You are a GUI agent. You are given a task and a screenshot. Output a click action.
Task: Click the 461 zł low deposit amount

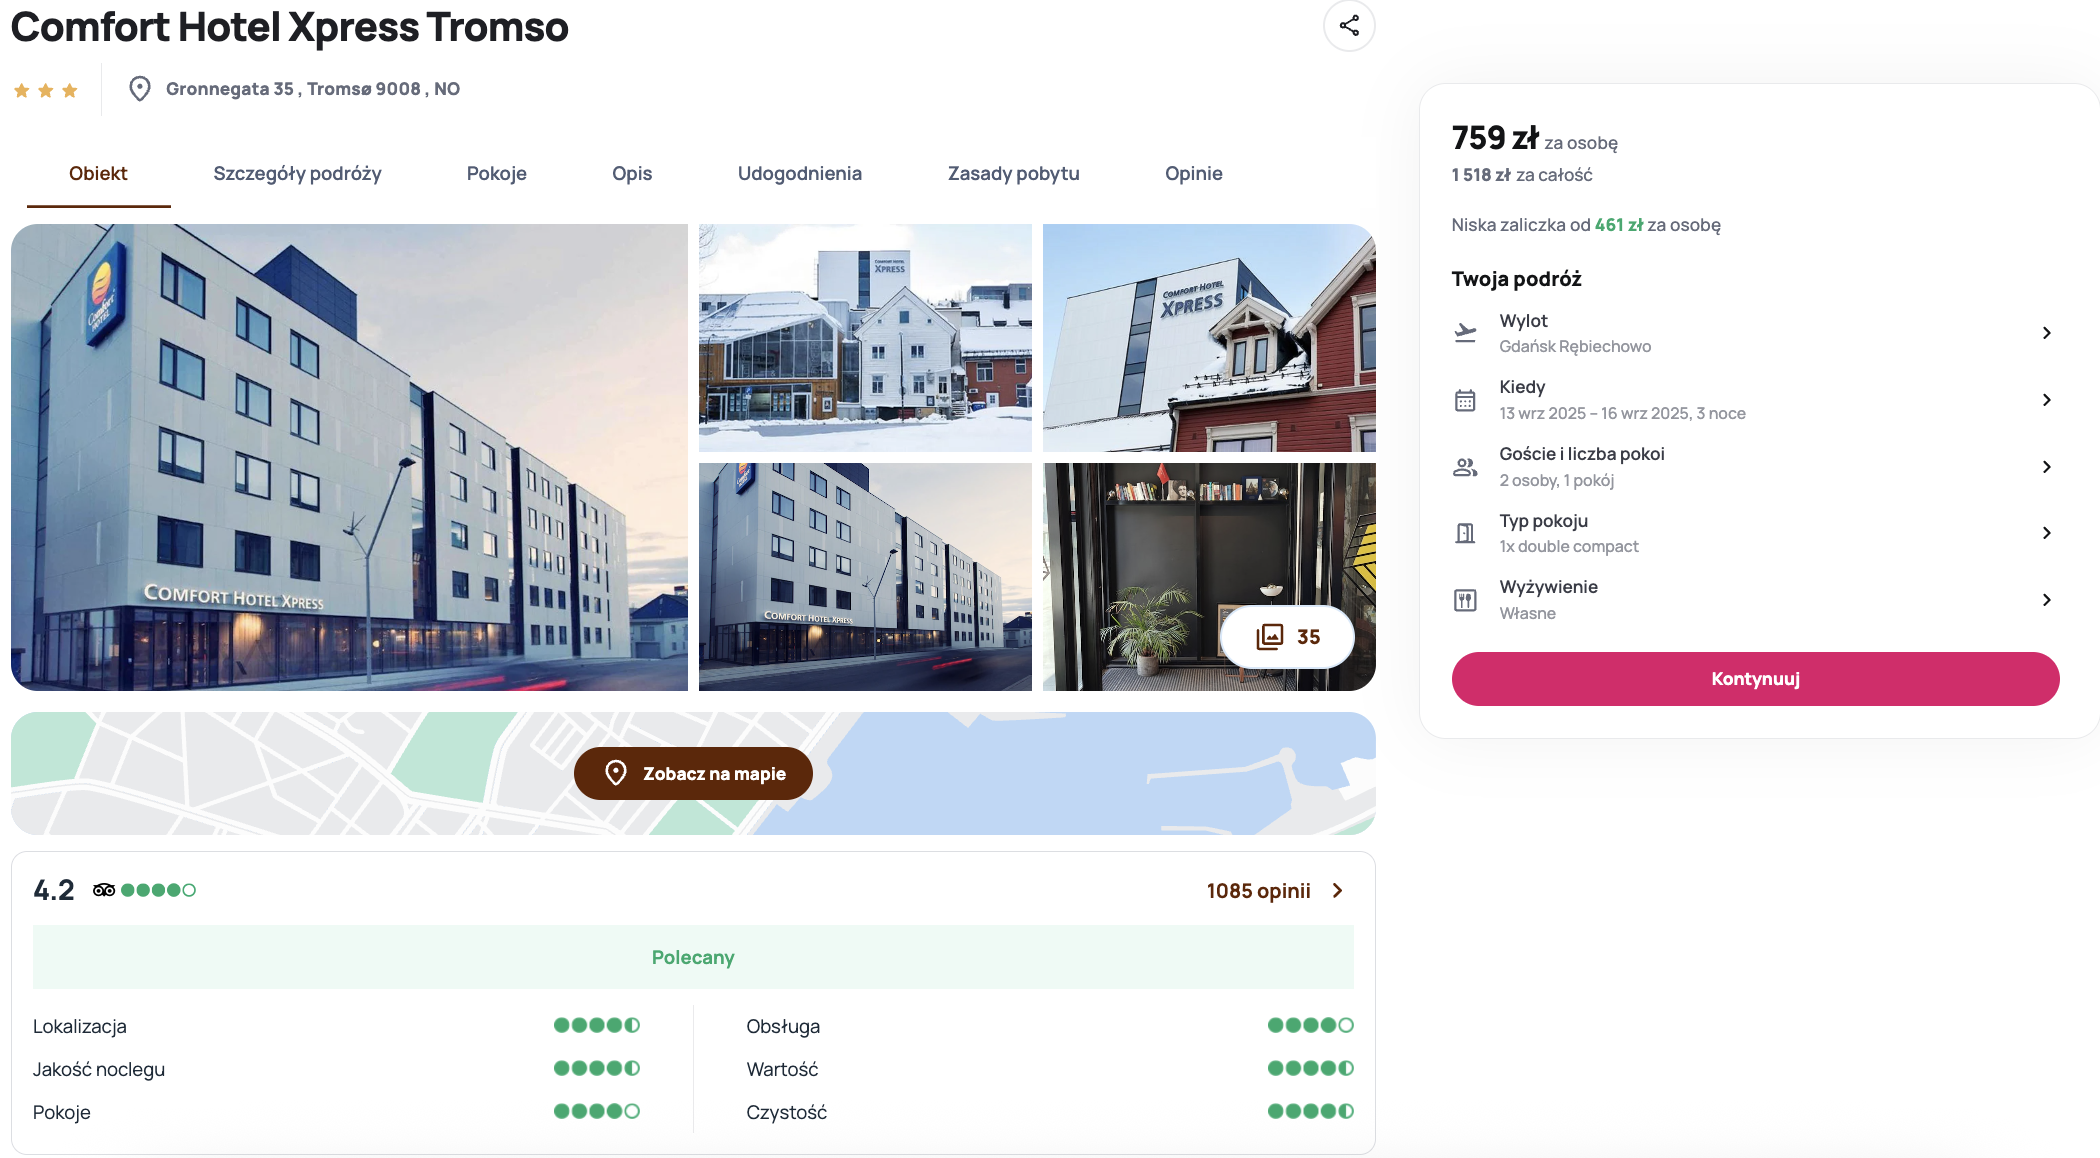point(1619,225)
